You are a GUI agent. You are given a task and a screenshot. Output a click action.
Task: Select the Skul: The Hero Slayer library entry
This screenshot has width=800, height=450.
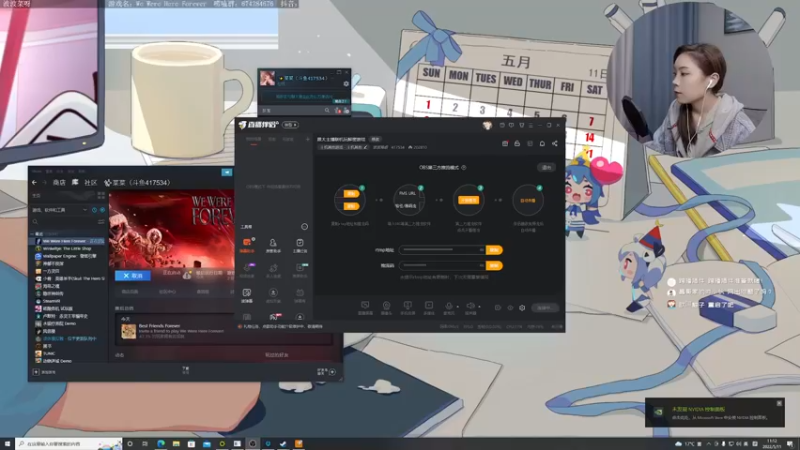click(x=72, y=279)
